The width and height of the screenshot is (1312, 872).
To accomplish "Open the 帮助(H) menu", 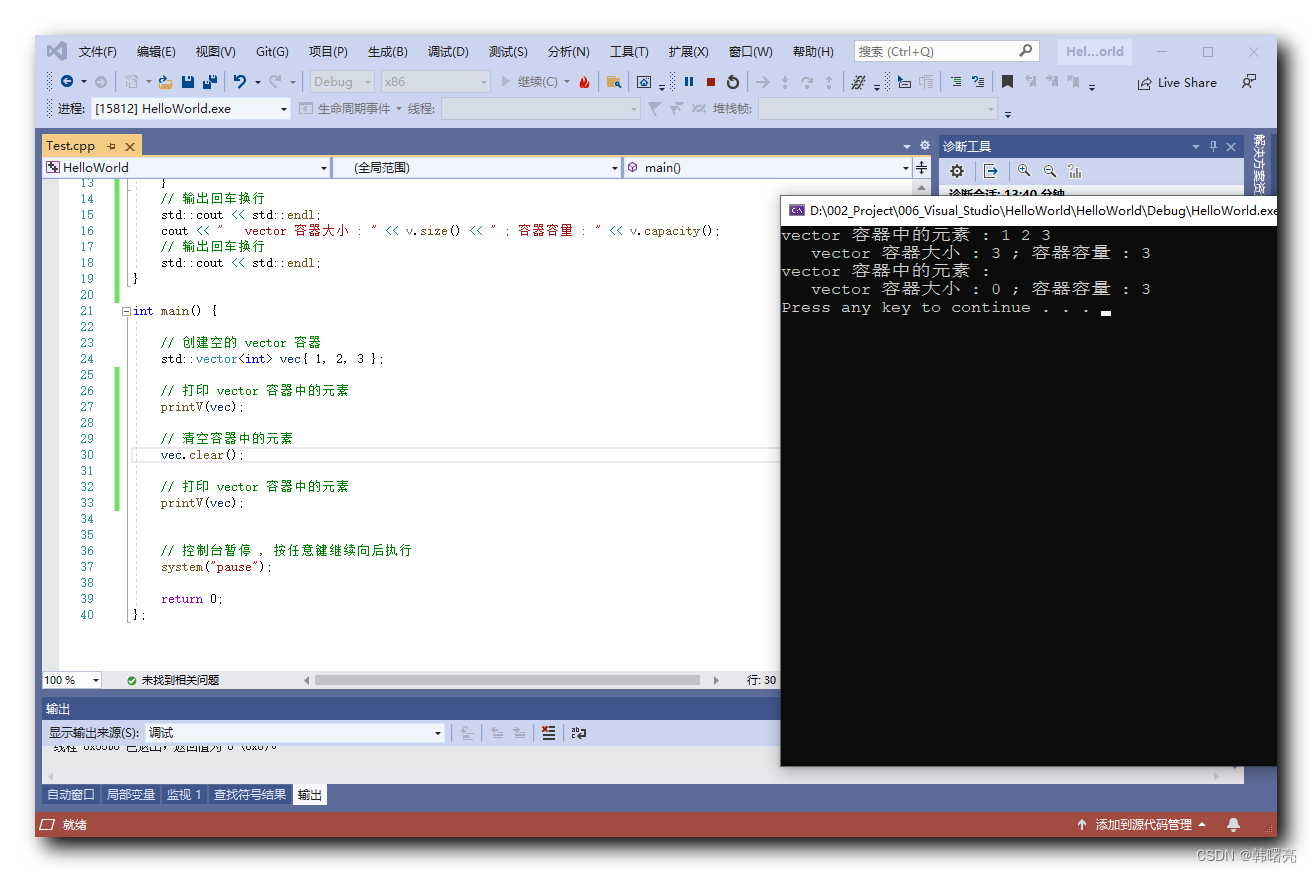I will [813, 52].
